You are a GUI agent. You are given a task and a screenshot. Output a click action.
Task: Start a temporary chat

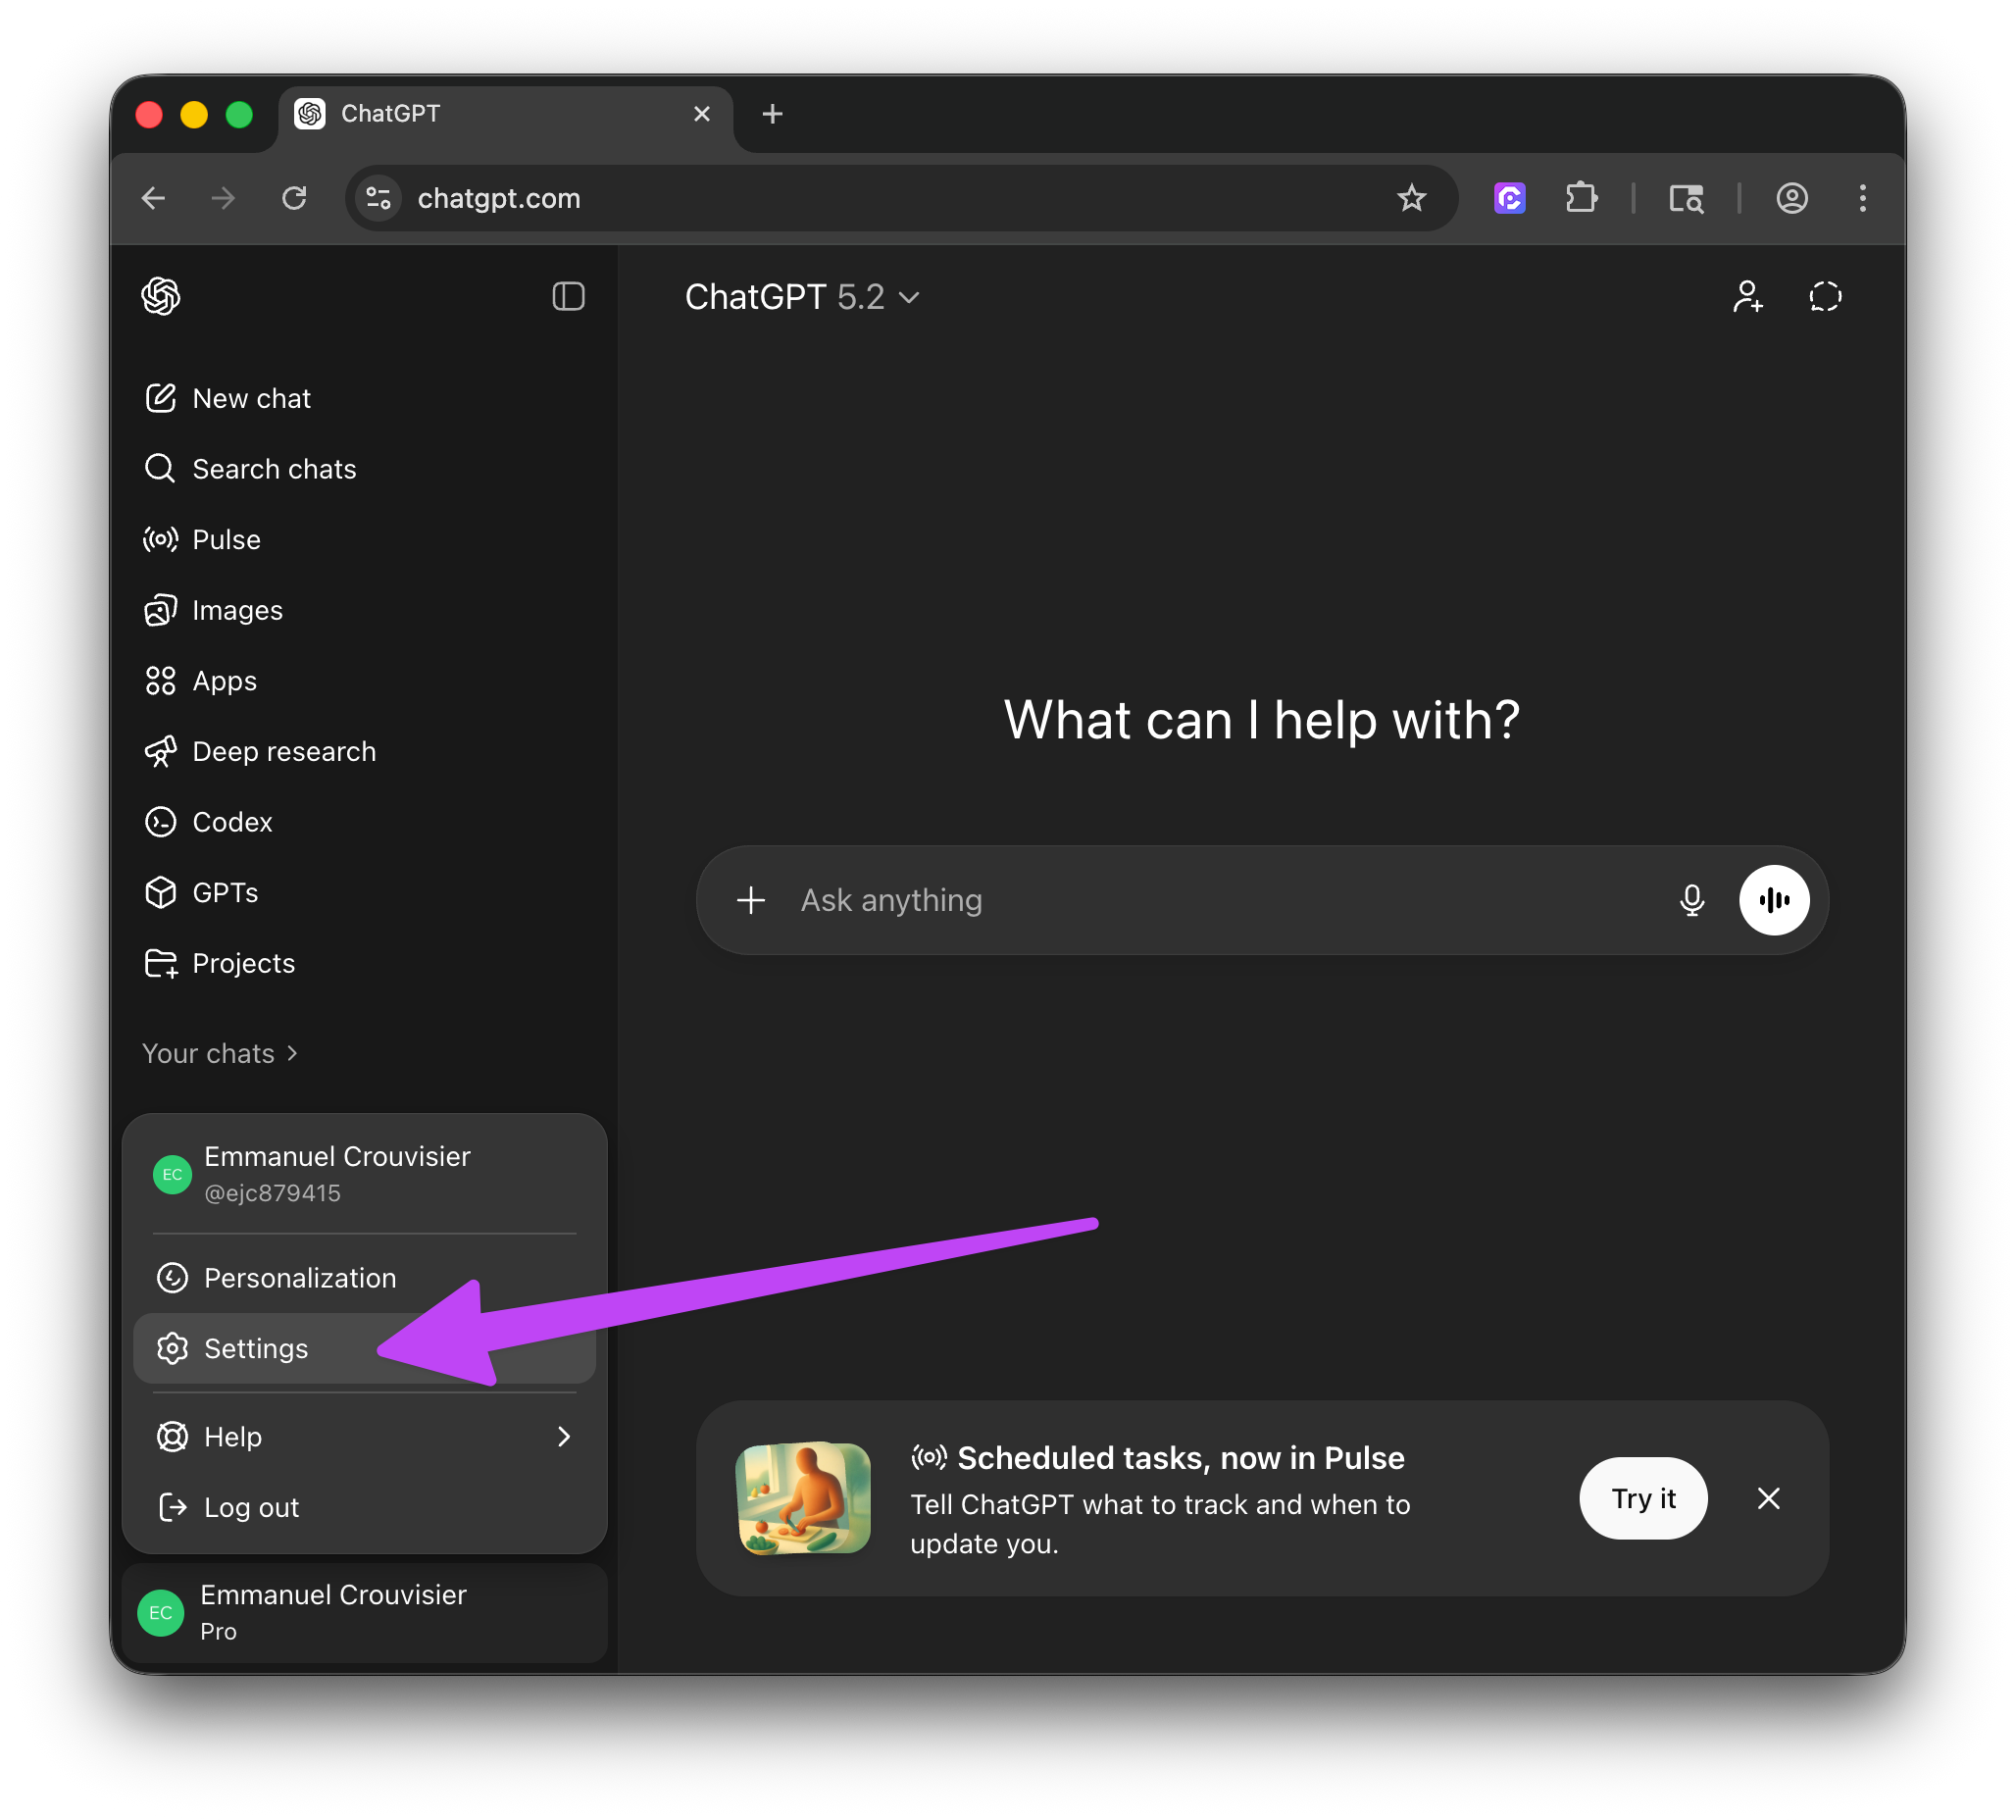pos(1824,296)
